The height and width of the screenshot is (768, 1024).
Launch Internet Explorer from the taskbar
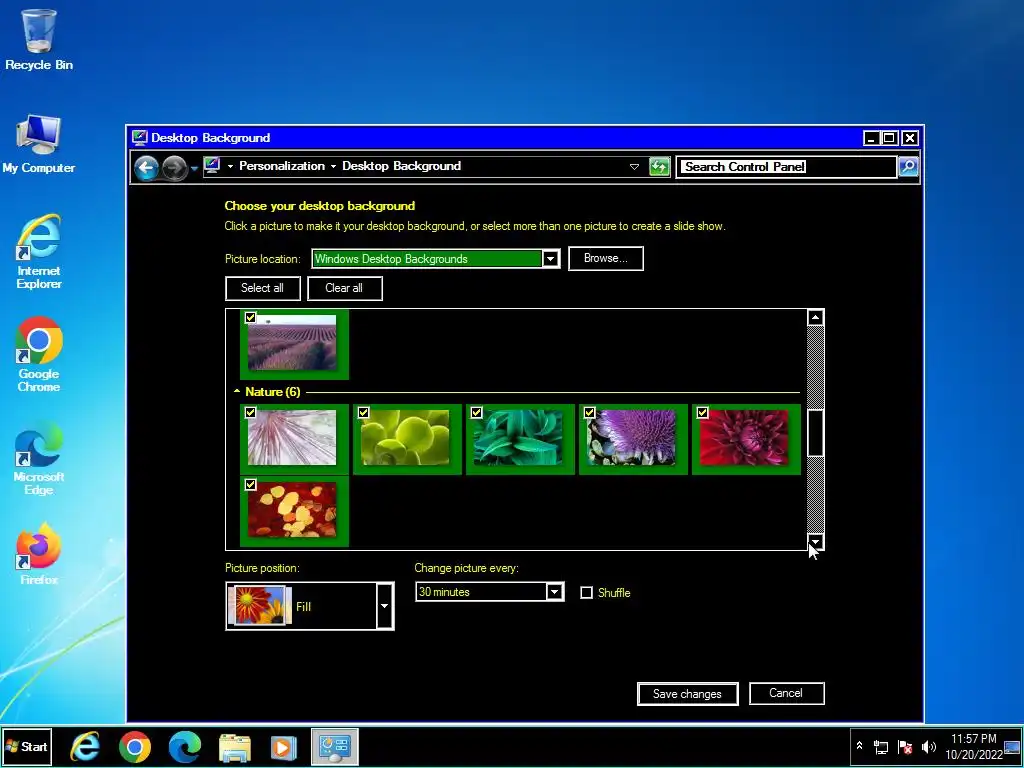(85, 746)
